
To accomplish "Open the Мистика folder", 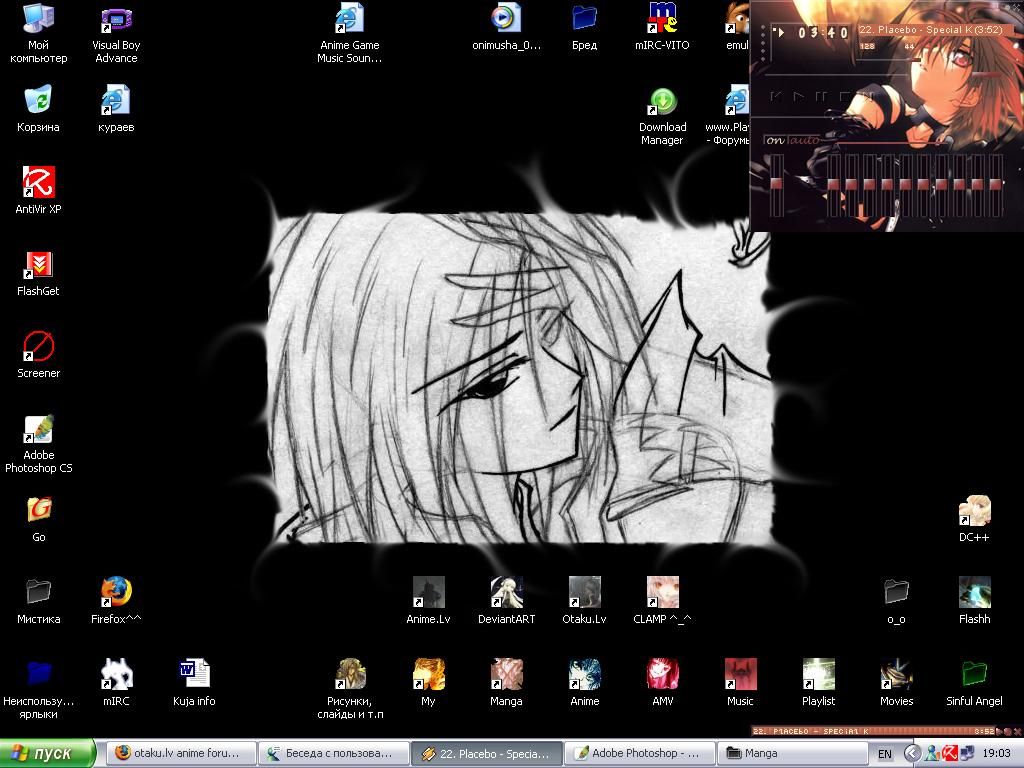I will click(39, 602).
